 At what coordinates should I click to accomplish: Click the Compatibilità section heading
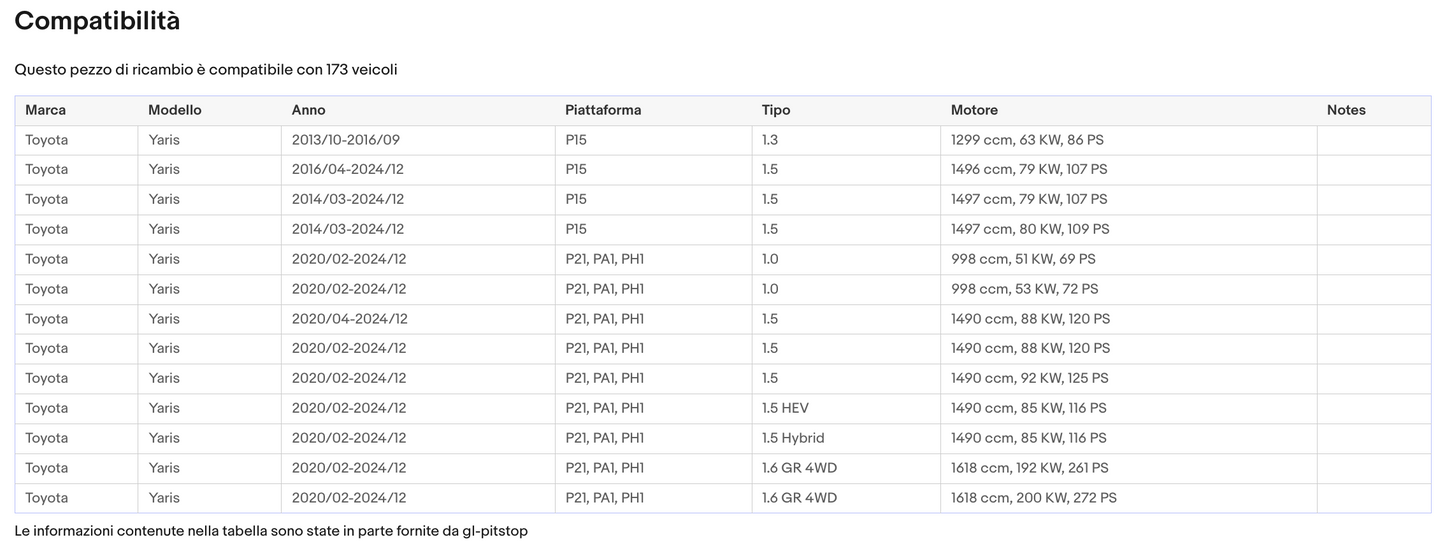(97, 21)
